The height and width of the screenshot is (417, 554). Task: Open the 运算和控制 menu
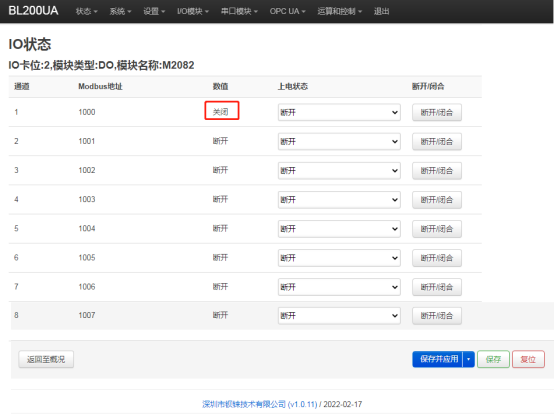pos(340,11)
